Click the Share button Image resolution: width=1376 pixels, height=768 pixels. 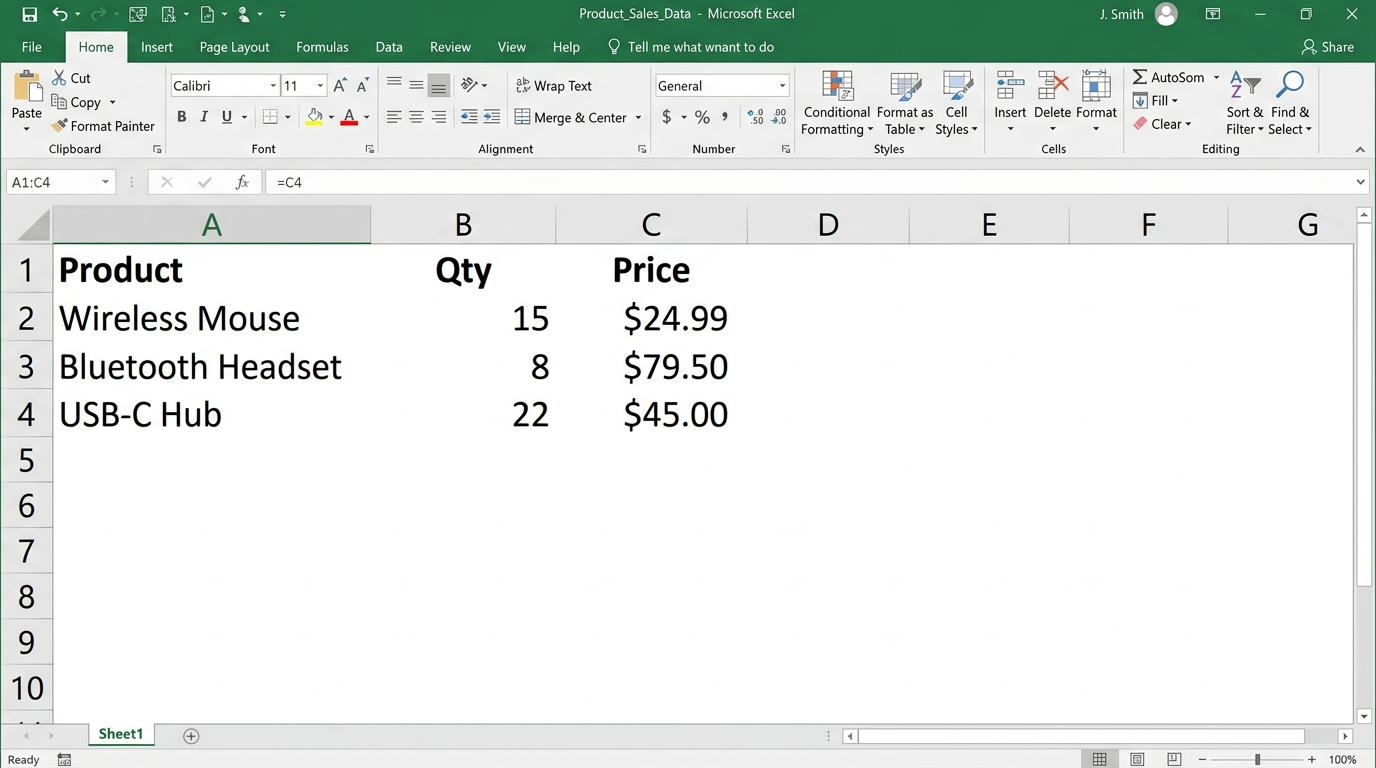(x=1327, y=47)
